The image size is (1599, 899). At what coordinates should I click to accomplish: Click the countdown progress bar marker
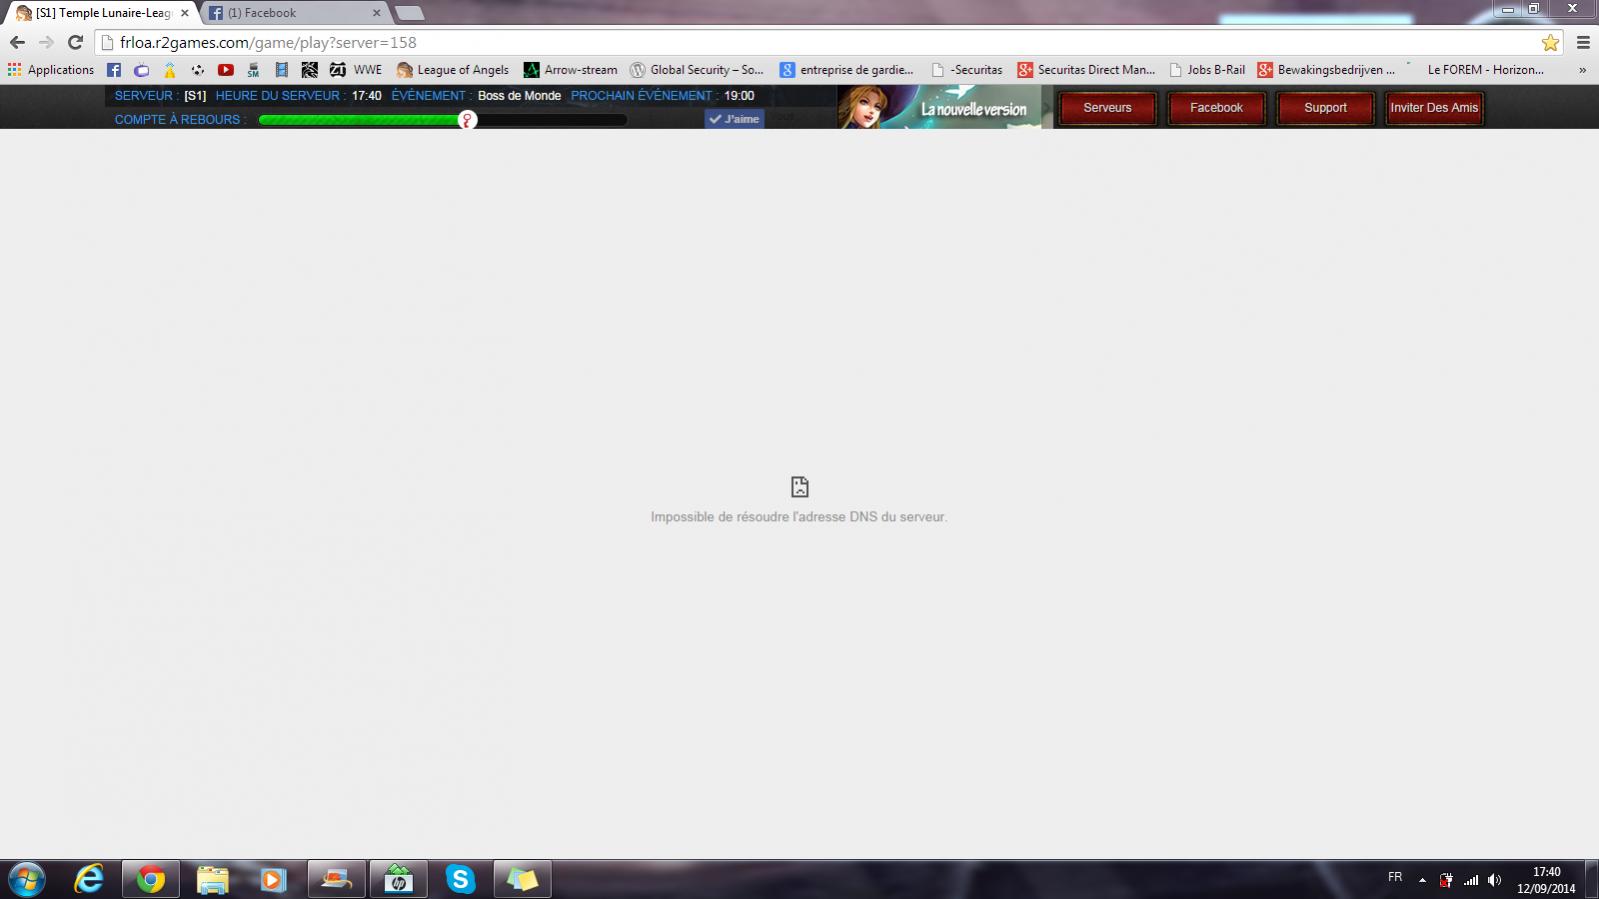(x=467, y=120)
